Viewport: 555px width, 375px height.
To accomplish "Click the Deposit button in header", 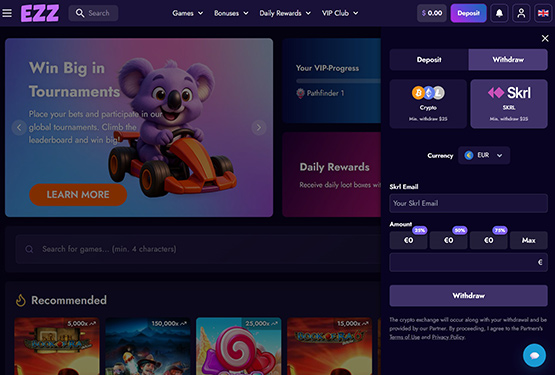I will [468, 13].
